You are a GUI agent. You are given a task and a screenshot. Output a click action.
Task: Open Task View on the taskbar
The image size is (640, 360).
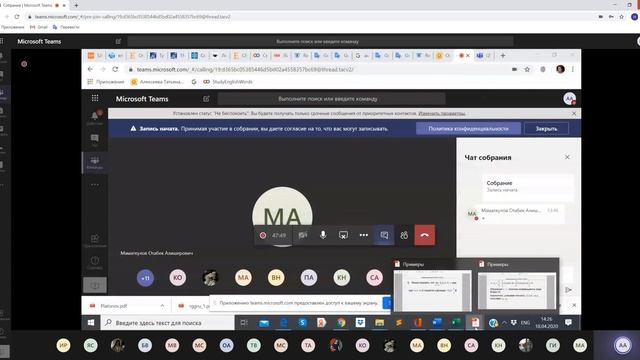pyautogui.click(x=244, y=323)
